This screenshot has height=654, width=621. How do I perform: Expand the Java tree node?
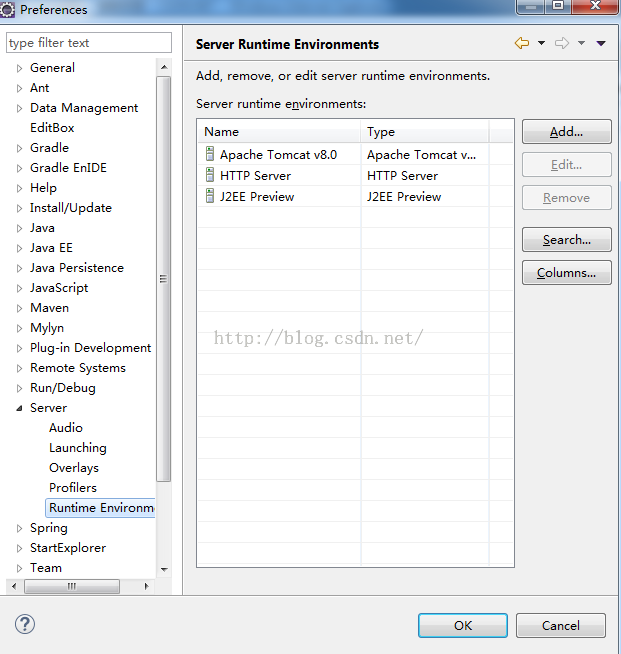tap(19, 228)
